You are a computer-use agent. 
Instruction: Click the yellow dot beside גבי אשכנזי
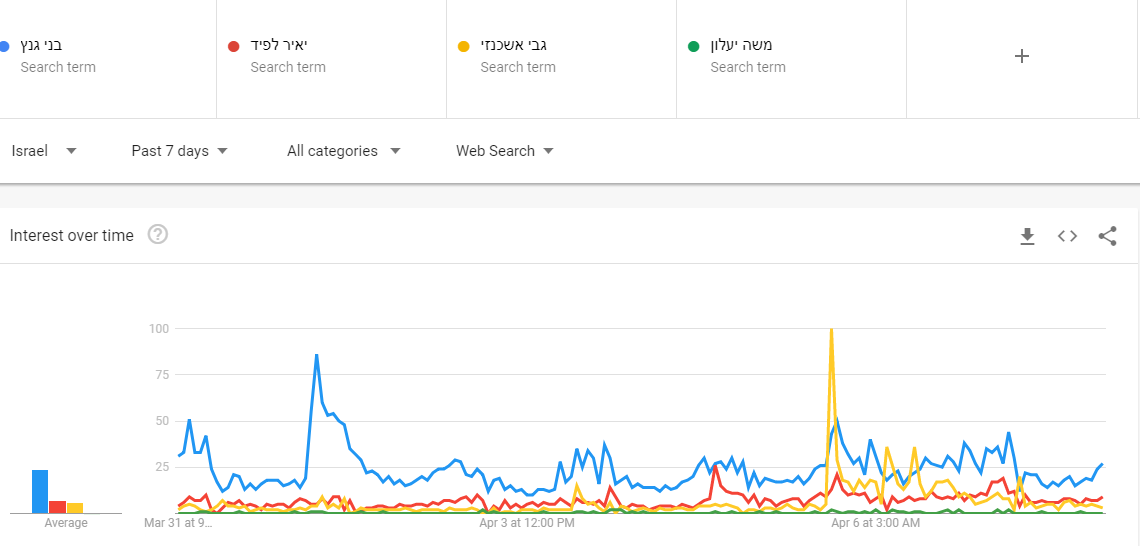click(x=463, y=46)
